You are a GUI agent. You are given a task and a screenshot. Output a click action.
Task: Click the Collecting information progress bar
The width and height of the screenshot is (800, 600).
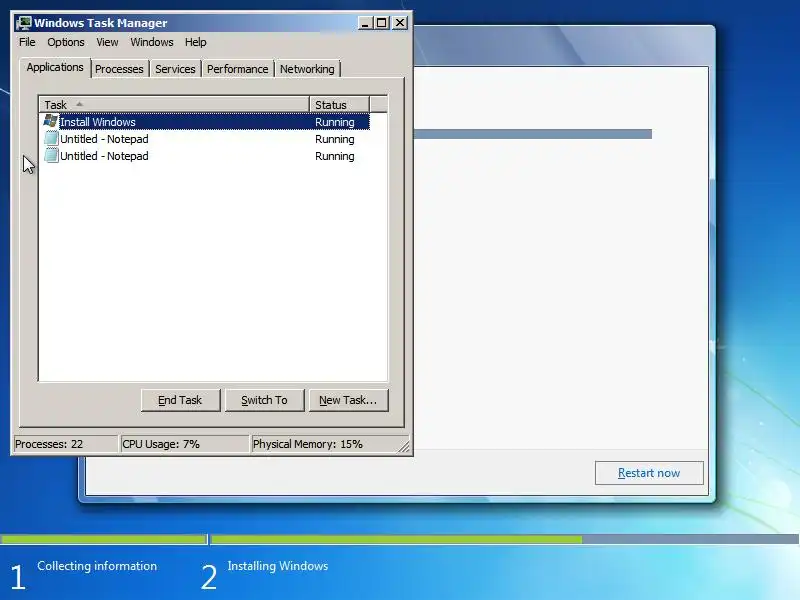[x=103, y=539]
